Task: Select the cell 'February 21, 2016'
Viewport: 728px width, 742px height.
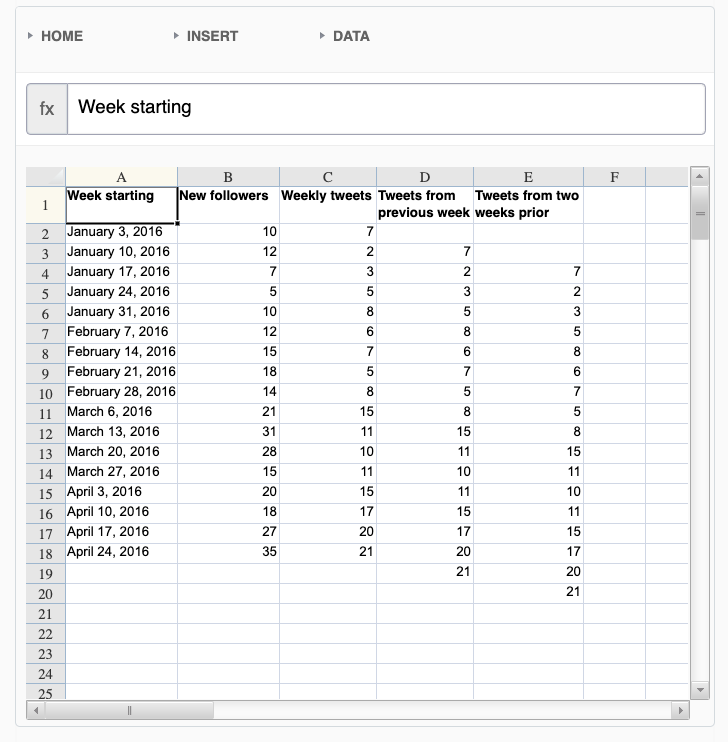Action: point(122,373)
